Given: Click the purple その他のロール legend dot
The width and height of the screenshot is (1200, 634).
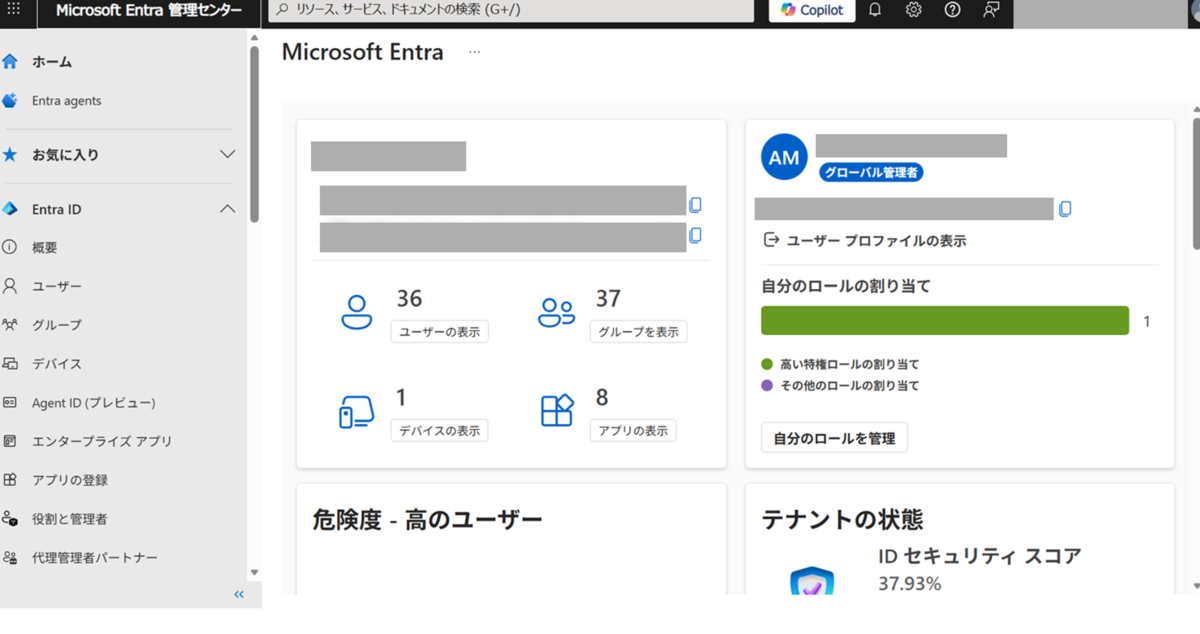Looking at the screenshot, I should coord(767,385).
